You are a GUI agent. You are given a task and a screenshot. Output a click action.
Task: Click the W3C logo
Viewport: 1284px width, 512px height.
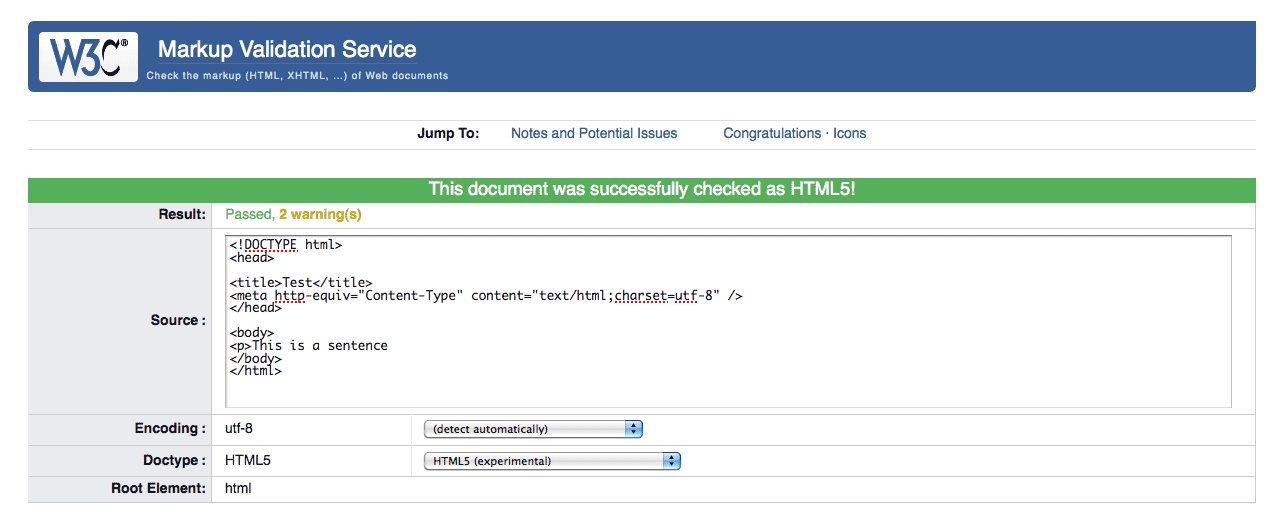click(x=88, y=56)
